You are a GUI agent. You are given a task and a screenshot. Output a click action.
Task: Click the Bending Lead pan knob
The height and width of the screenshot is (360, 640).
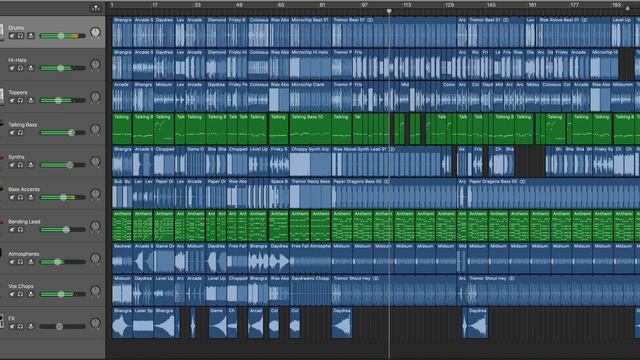pyautogui.click(x=95, y=226)
